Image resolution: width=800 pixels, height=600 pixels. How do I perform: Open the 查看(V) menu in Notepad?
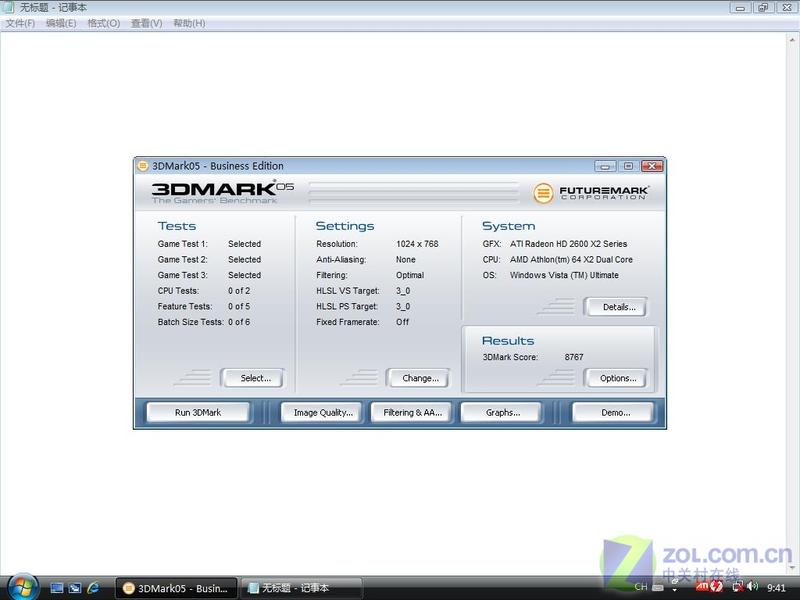pyautogui.click(x=146, y=23)
